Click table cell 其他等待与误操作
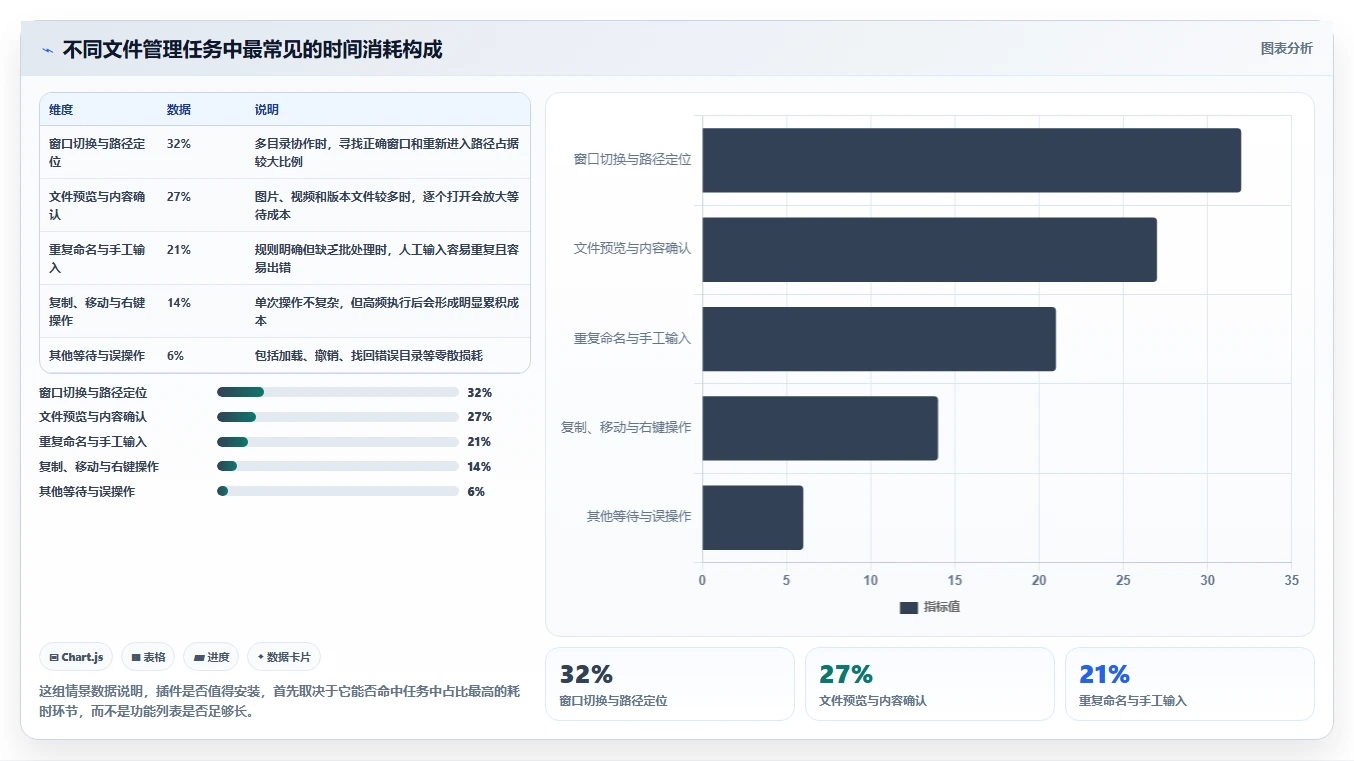The height and width of the screenshot is (761, 1354). (x=97, y=356)
